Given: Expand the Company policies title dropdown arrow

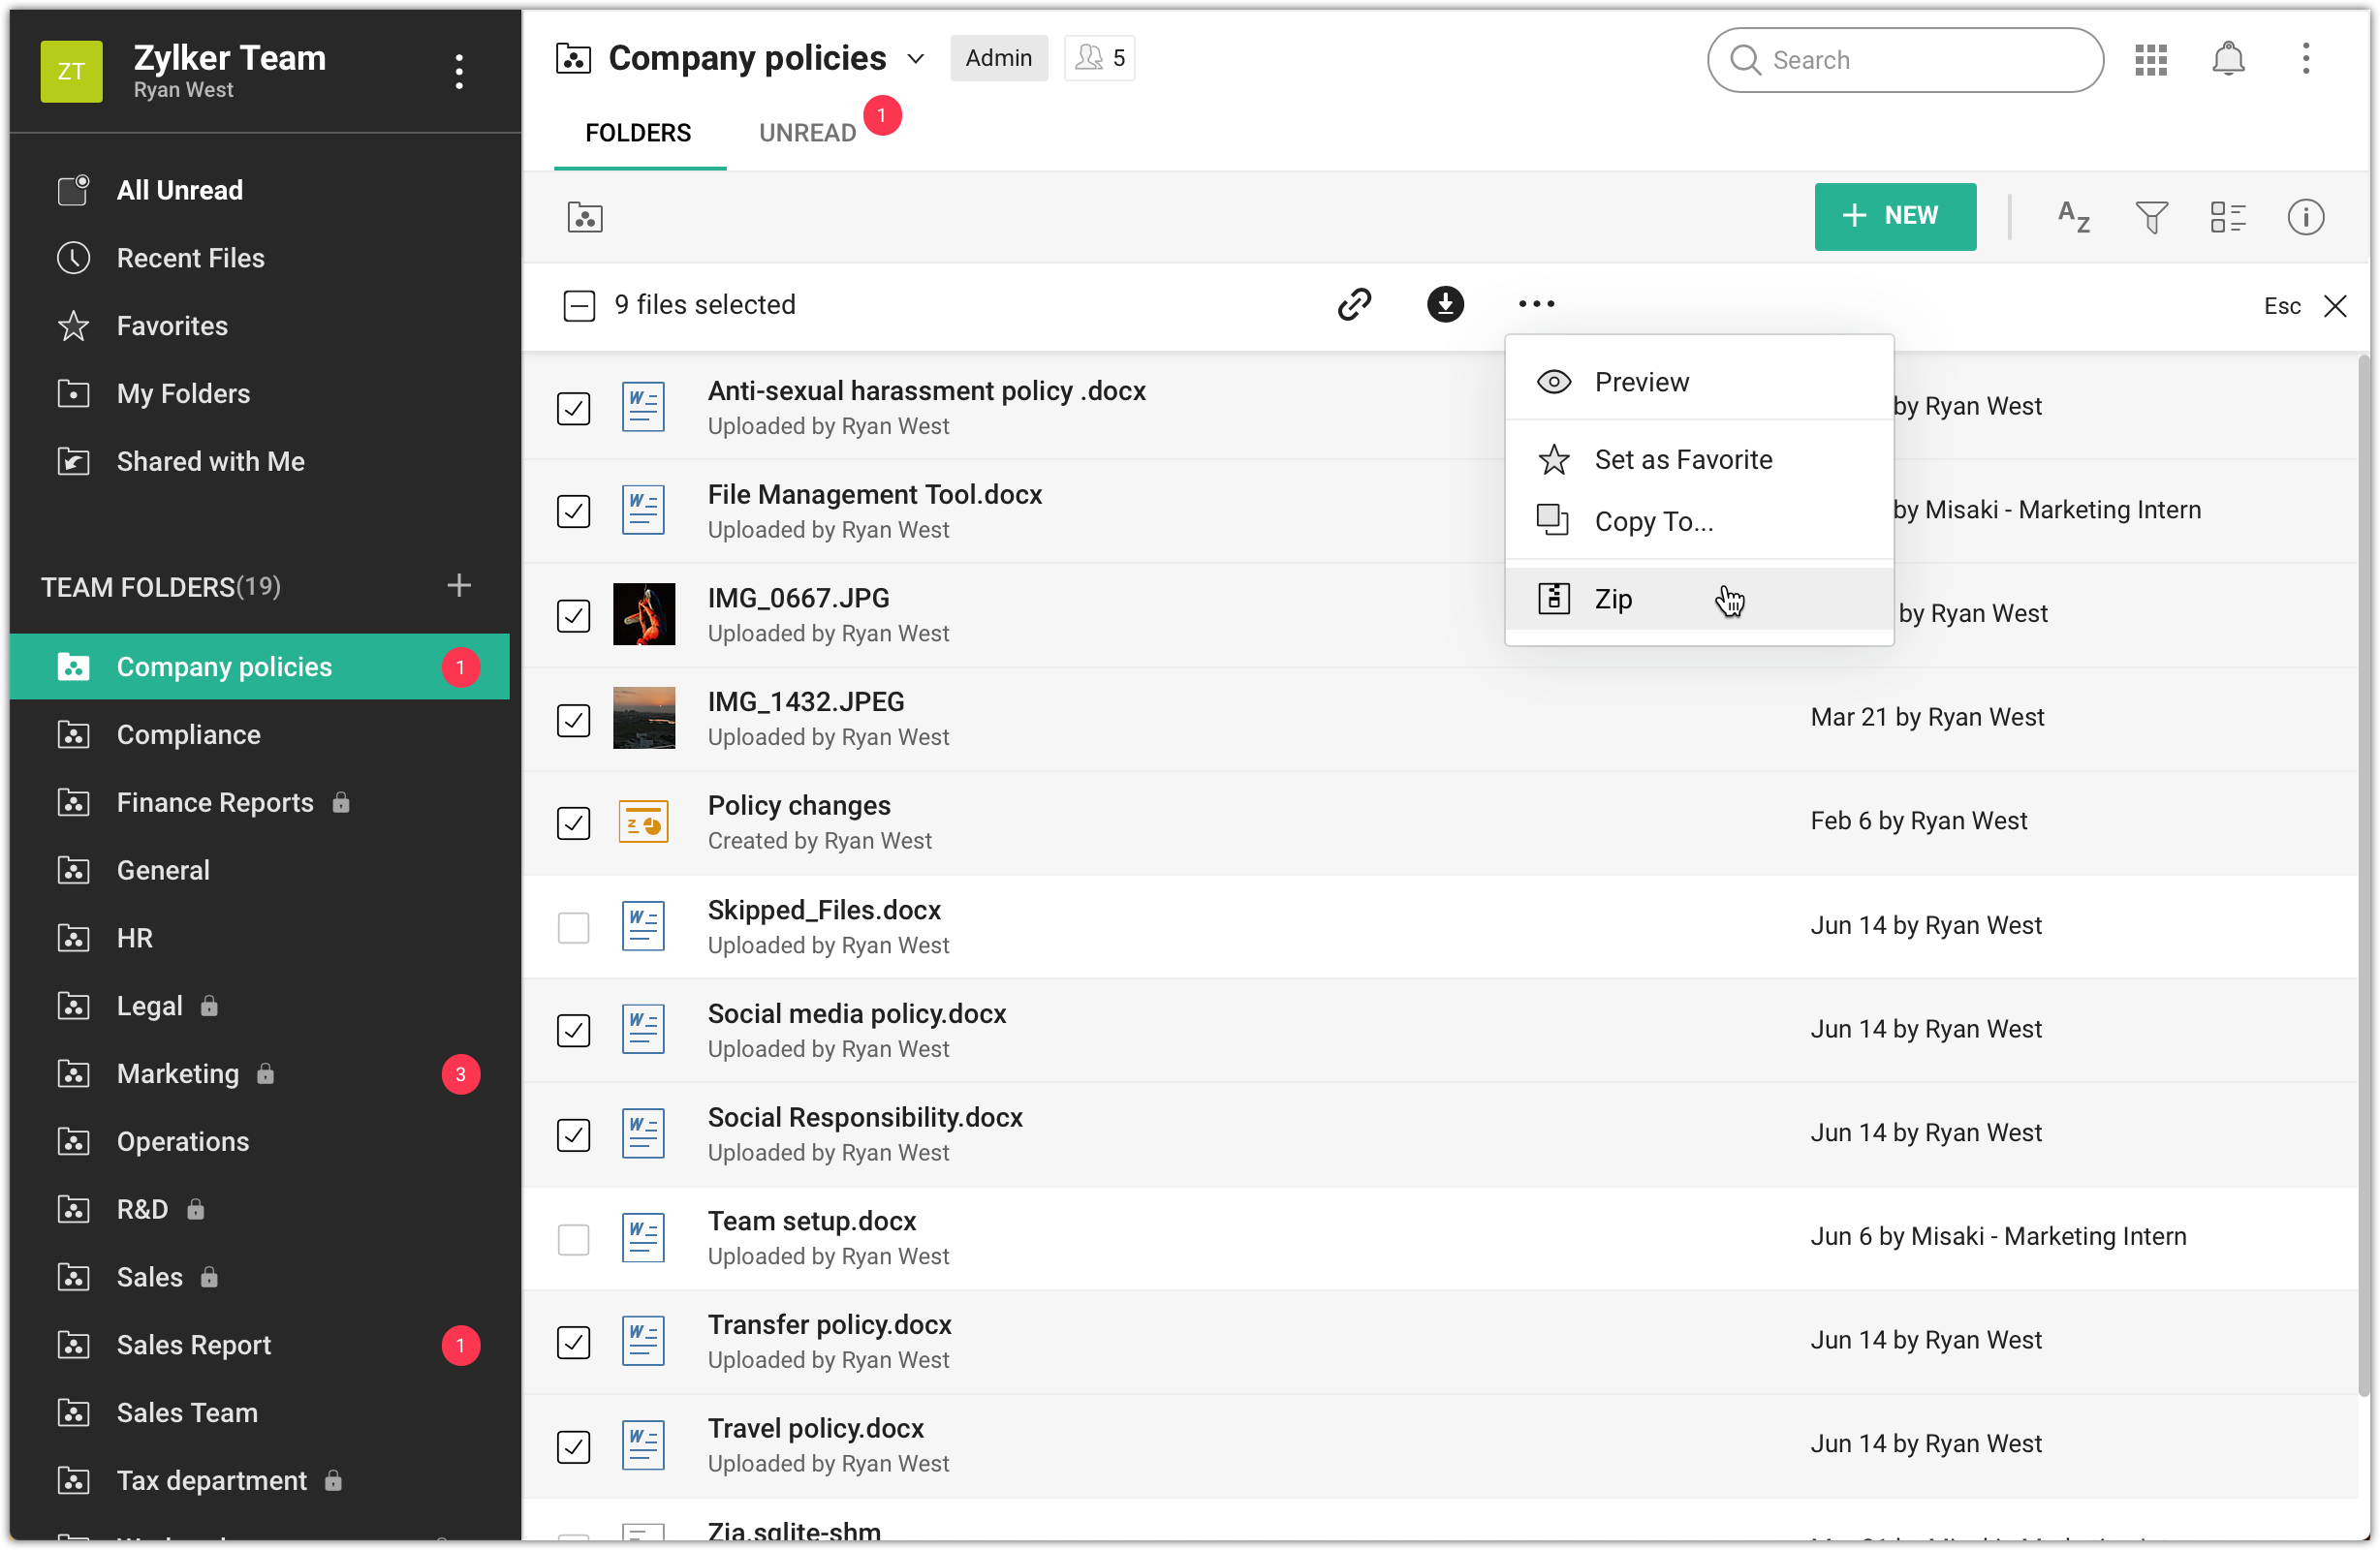Looking at the screenshot, I should 915,59.
